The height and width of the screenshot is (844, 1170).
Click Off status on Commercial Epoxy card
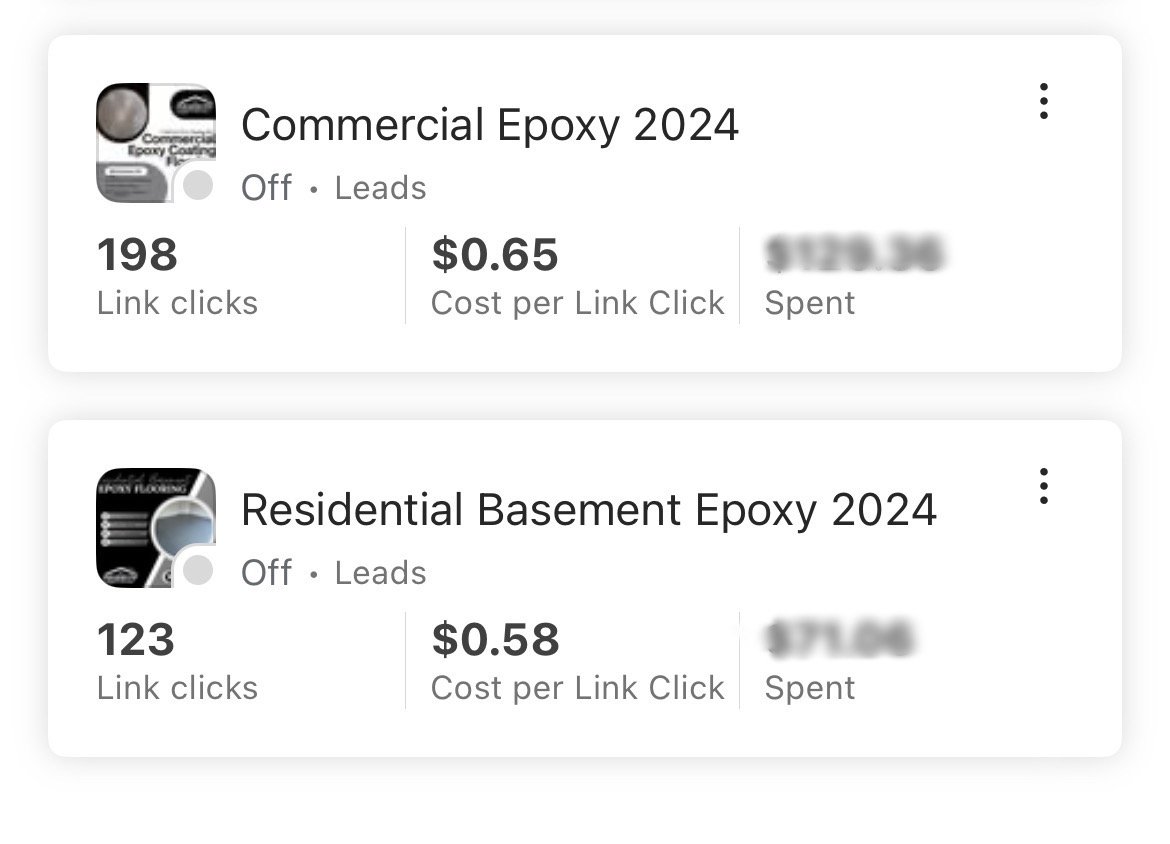[266, 187]
